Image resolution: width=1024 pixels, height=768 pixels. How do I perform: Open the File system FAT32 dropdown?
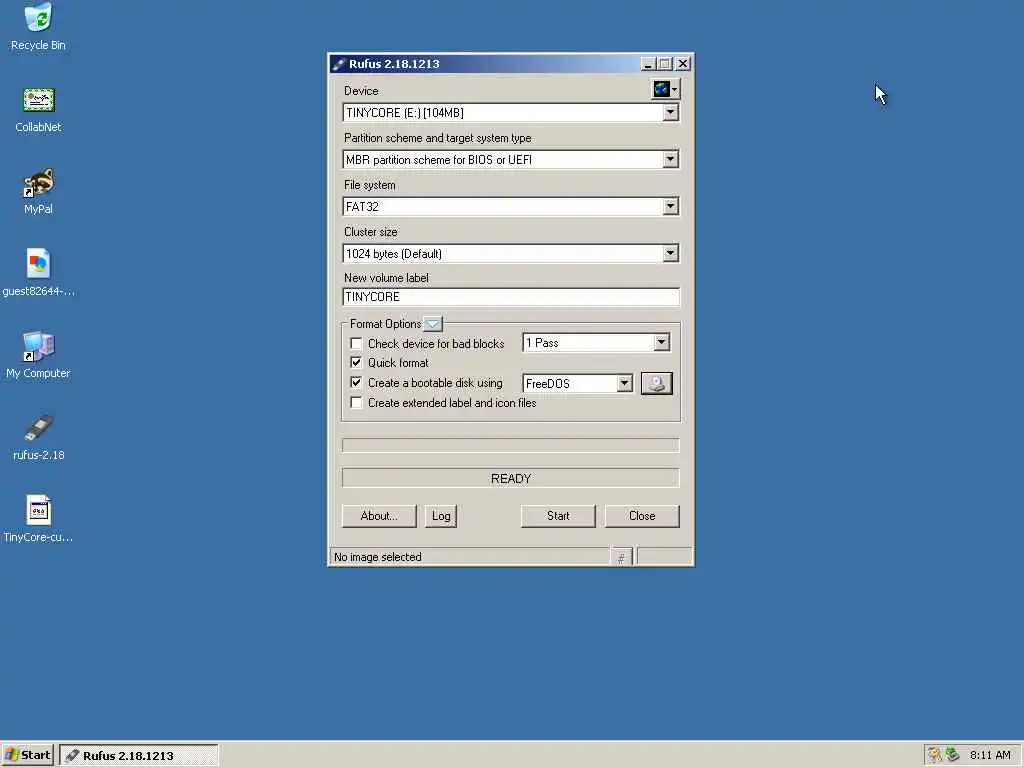point(511,207)
